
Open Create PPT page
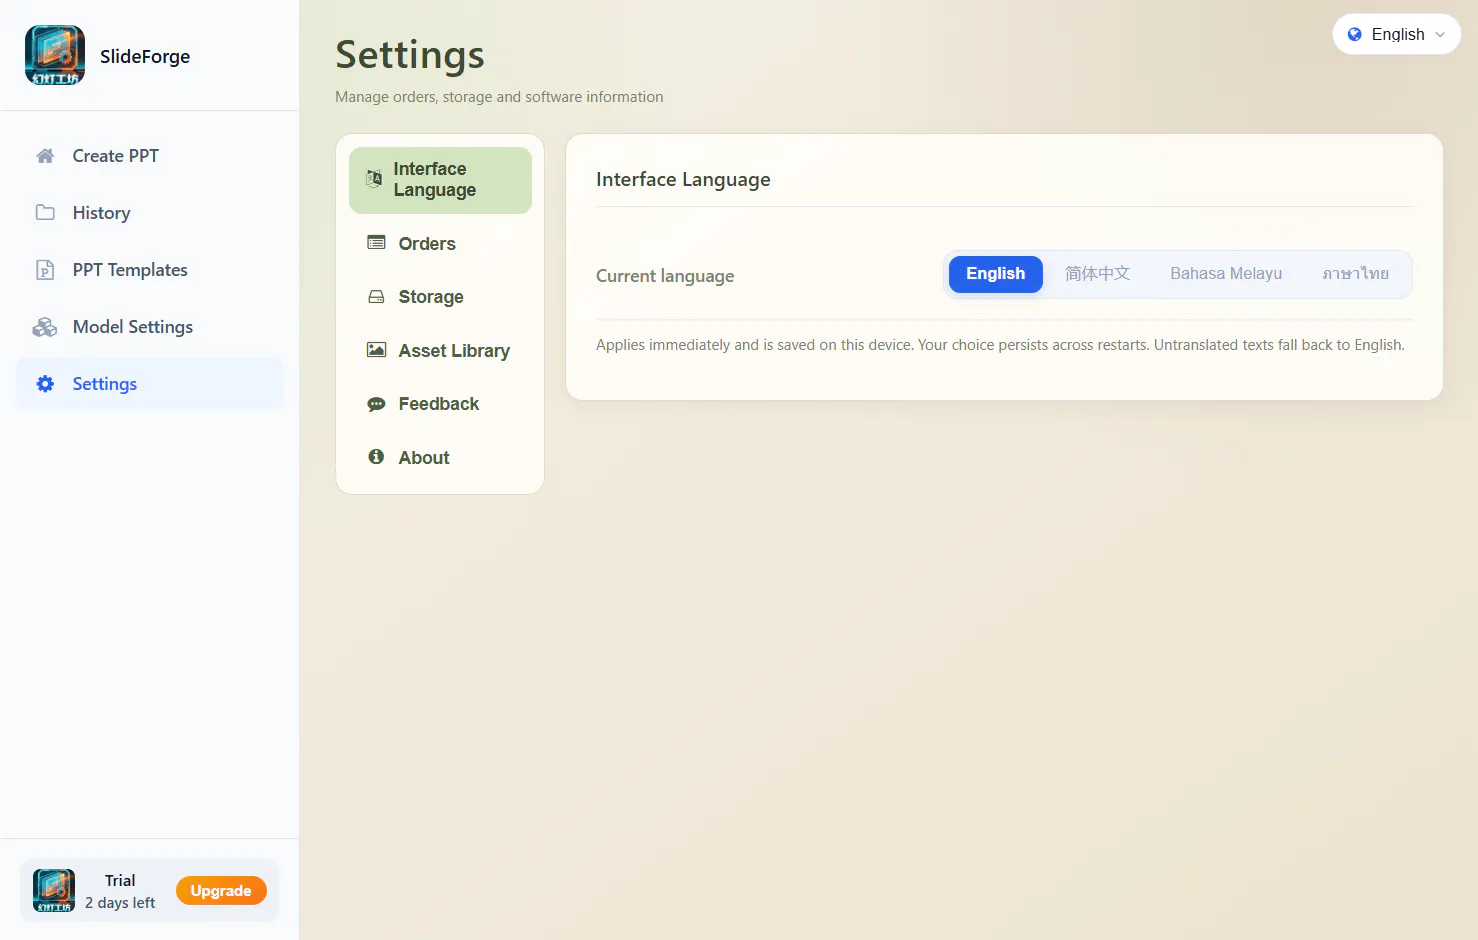point(150,156)
